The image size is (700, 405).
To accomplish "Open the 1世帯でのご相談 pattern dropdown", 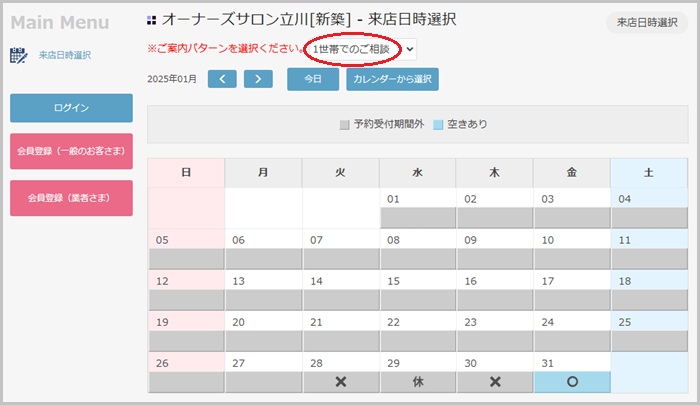I will (361, 49).
